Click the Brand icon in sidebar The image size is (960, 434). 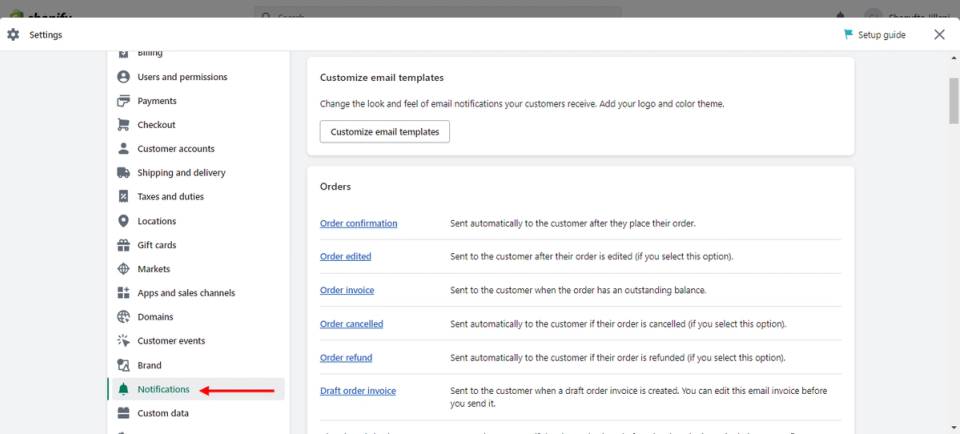(x=124, y=365)
